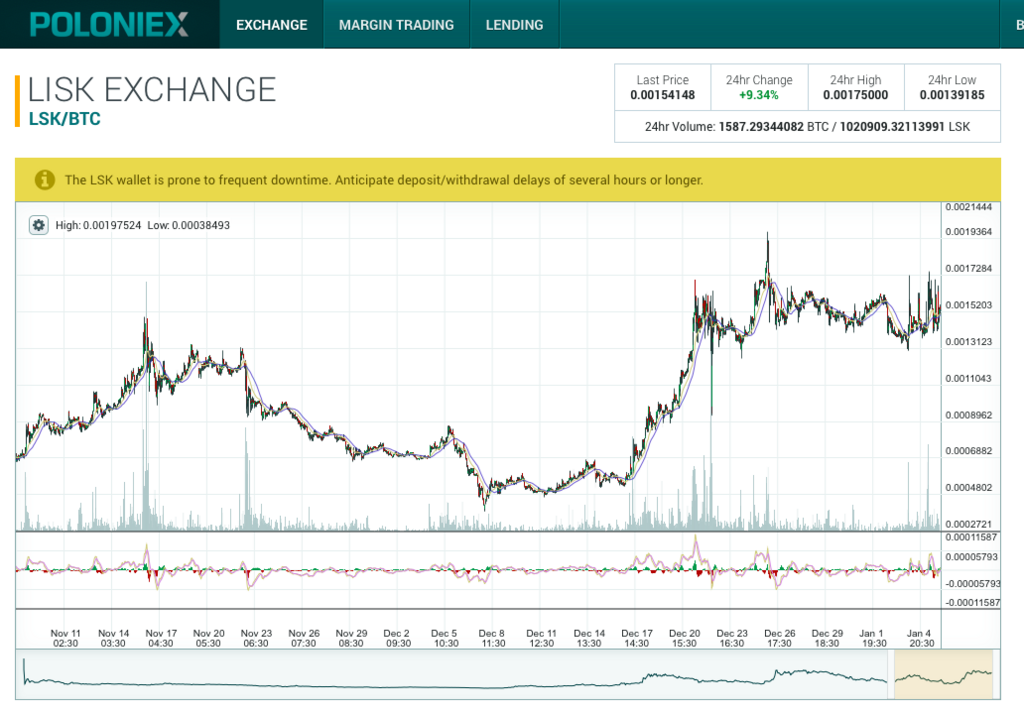Click the highlighted range selector window
Image resolution: width=1024 pixels, height=714 pixels.
pyautogui.click(x=943, y=674)
